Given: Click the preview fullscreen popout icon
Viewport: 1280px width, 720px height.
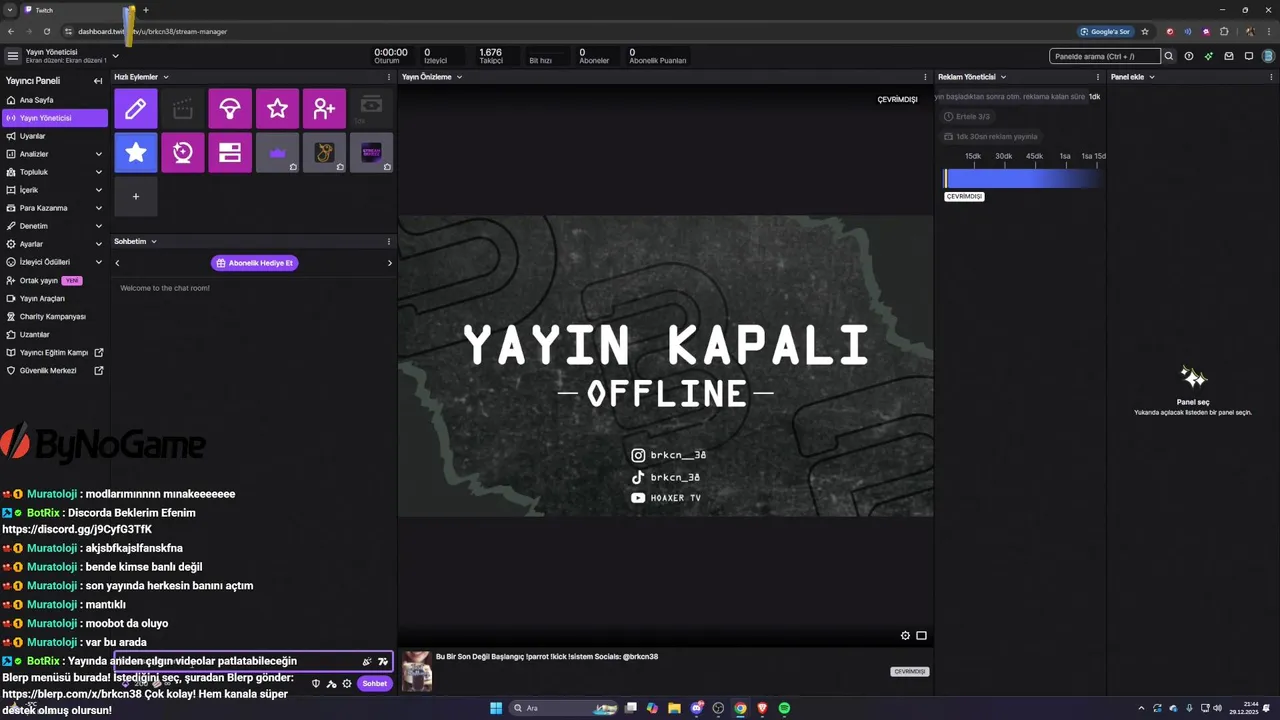Looking at the screenshot, I should (921, 635).
